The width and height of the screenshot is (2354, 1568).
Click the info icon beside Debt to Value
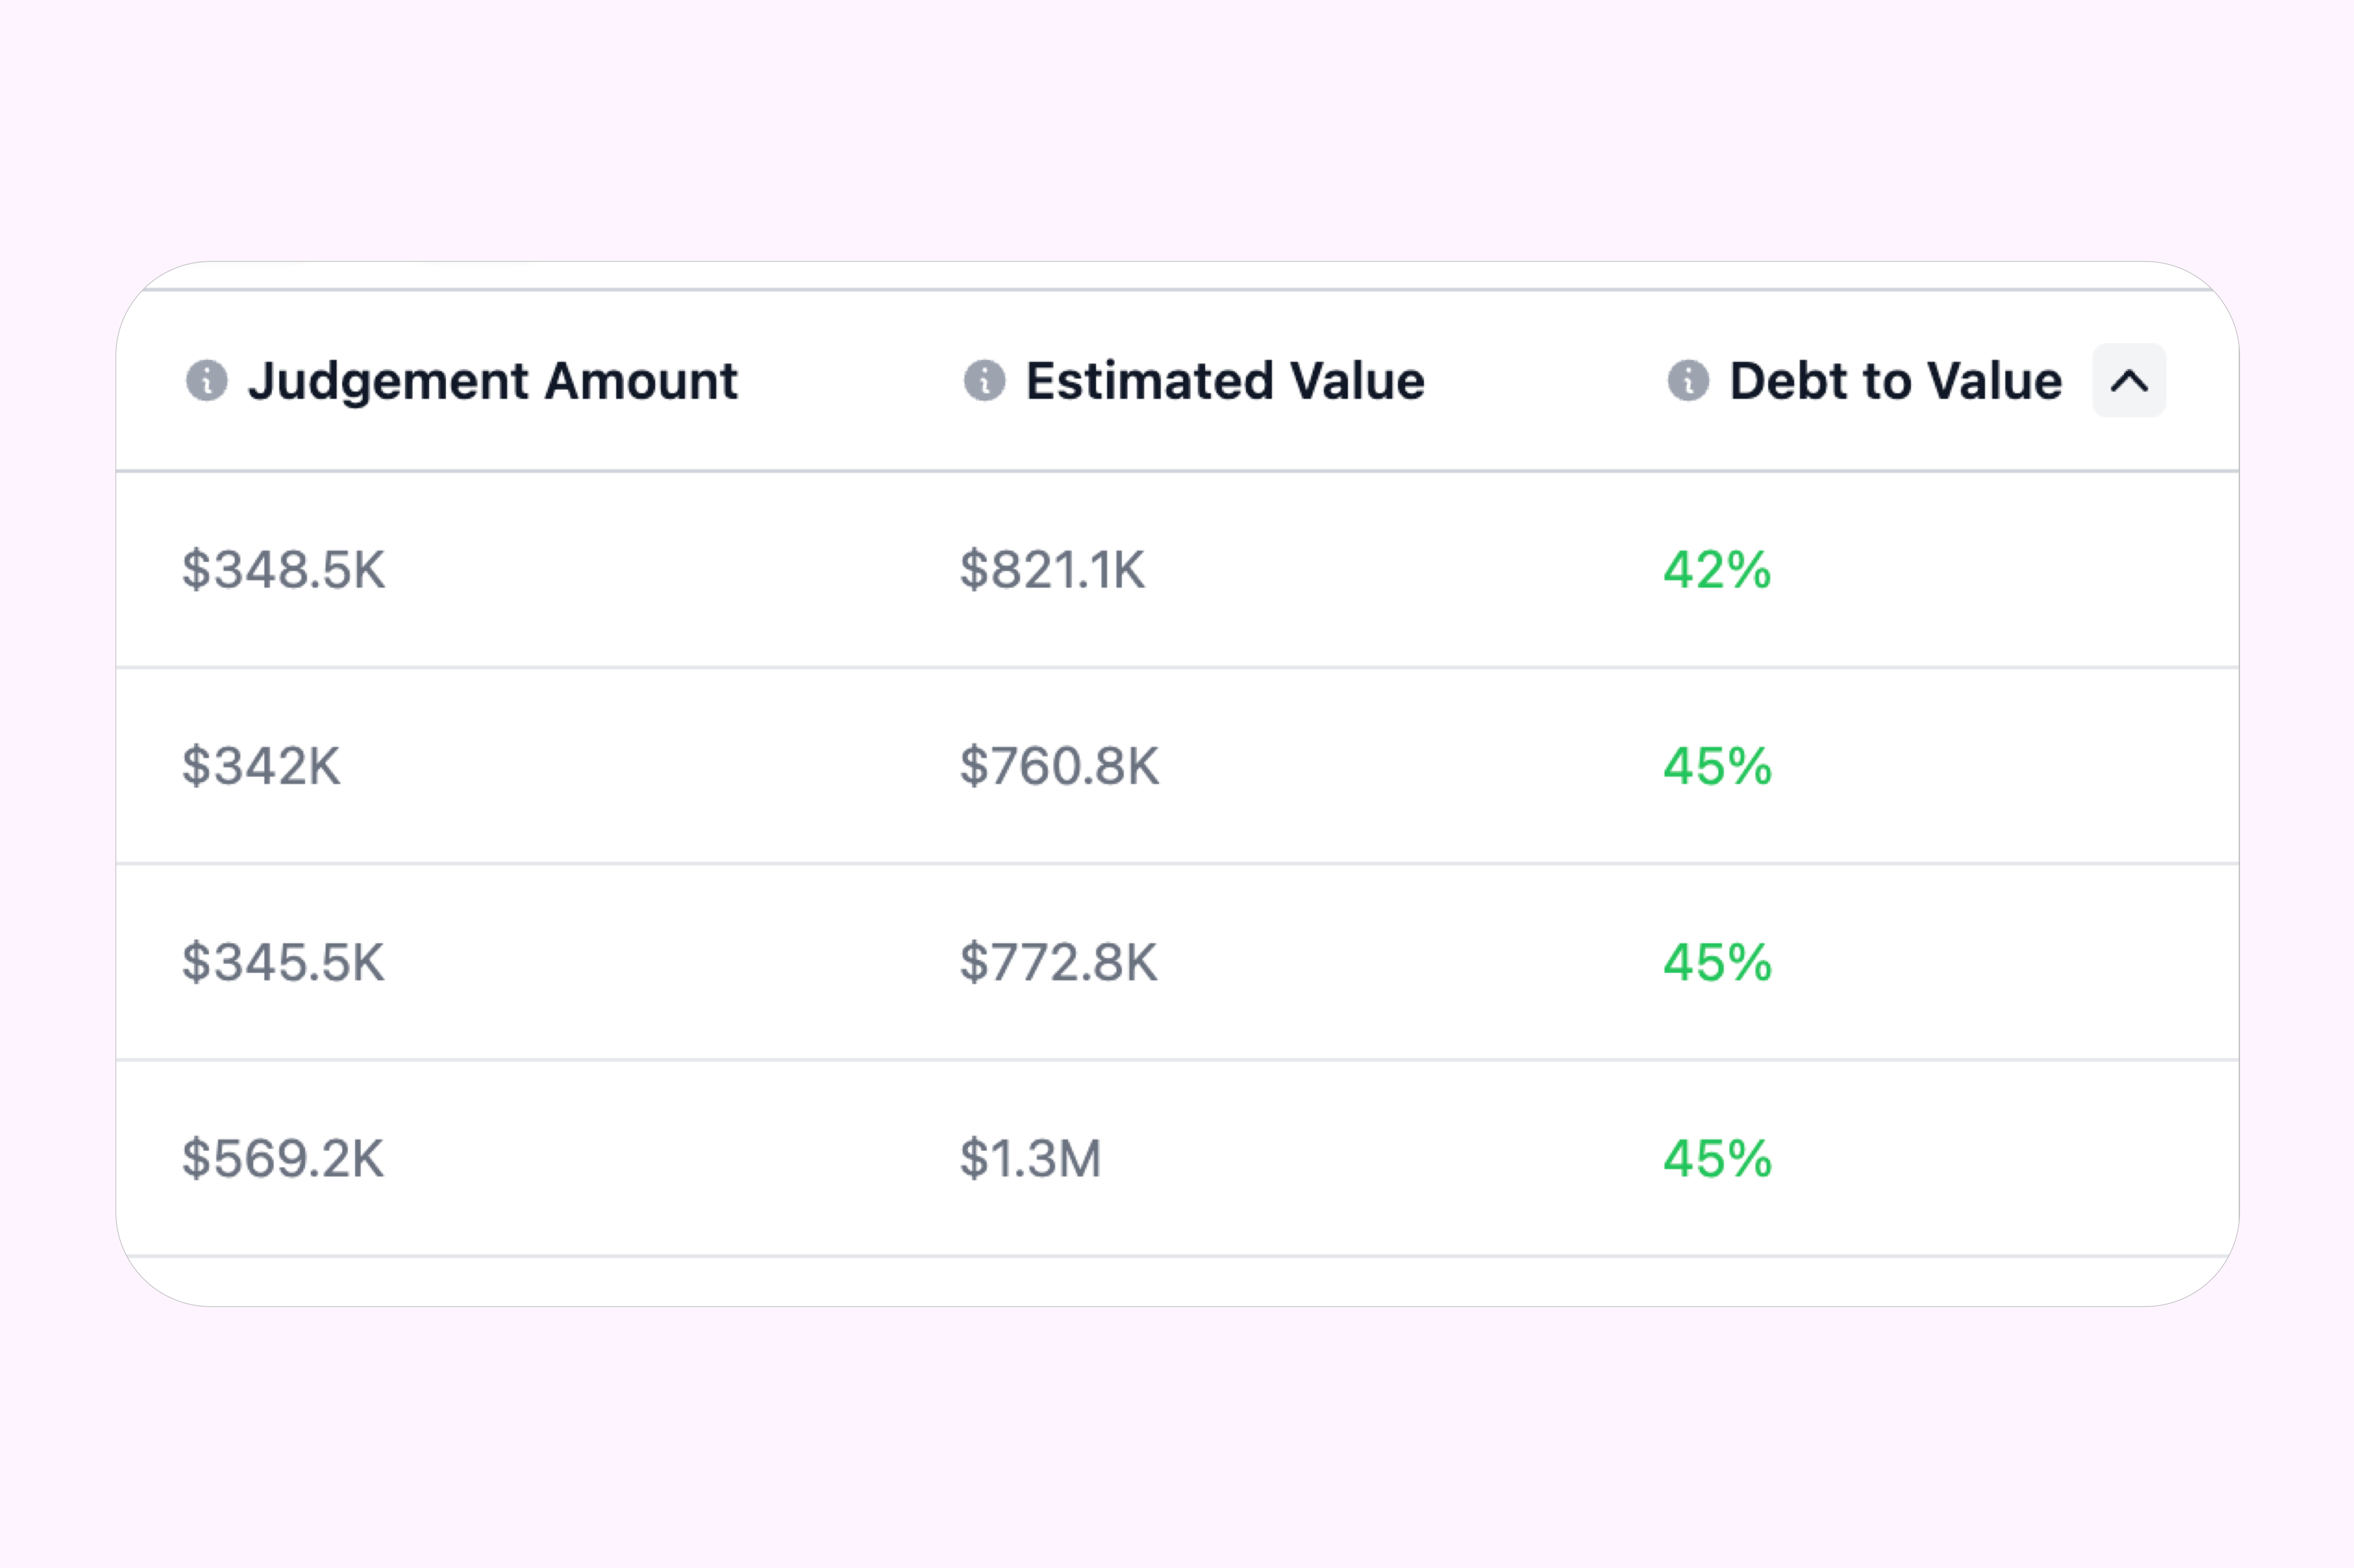click(x=1688, y=381)
